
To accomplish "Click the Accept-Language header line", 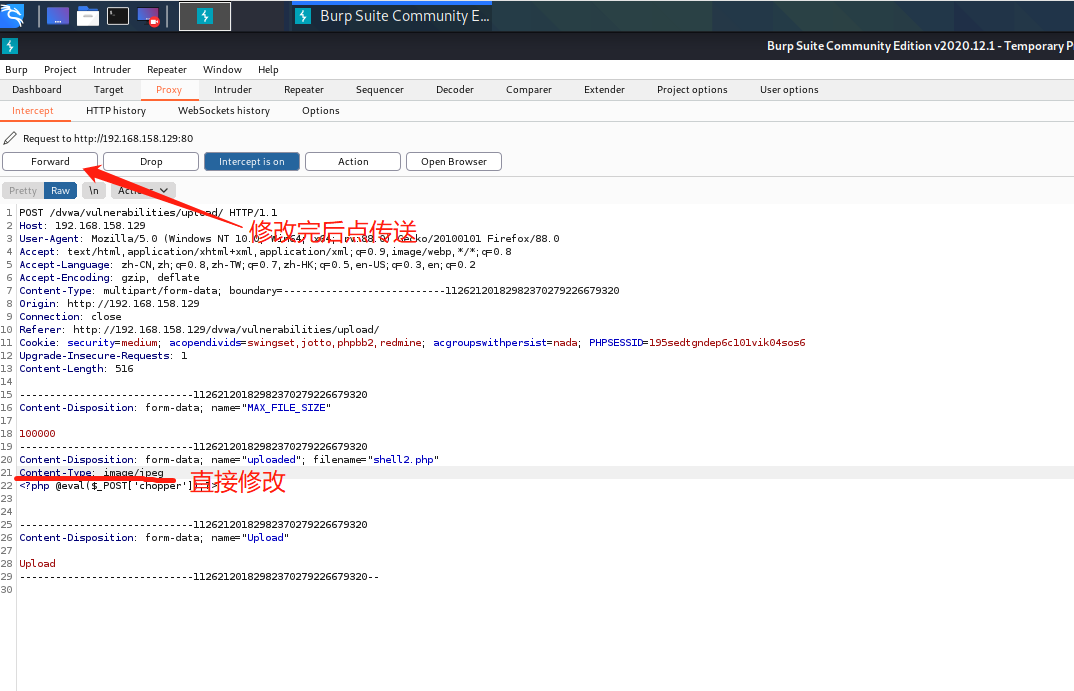I will tap(247, 264).
